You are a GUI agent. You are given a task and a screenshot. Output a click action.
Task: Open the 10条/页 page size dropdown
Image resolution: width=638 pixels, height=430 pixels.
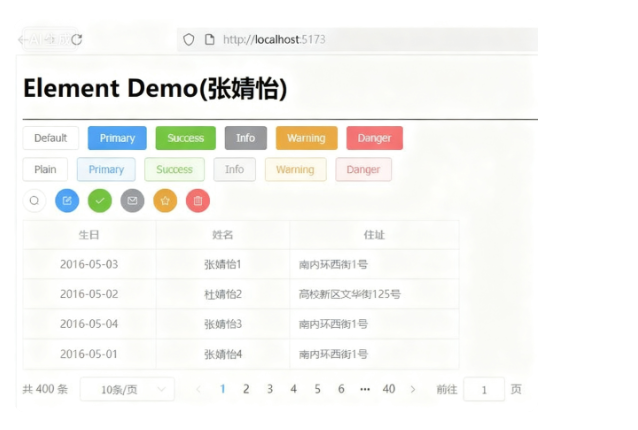(126, 389)
